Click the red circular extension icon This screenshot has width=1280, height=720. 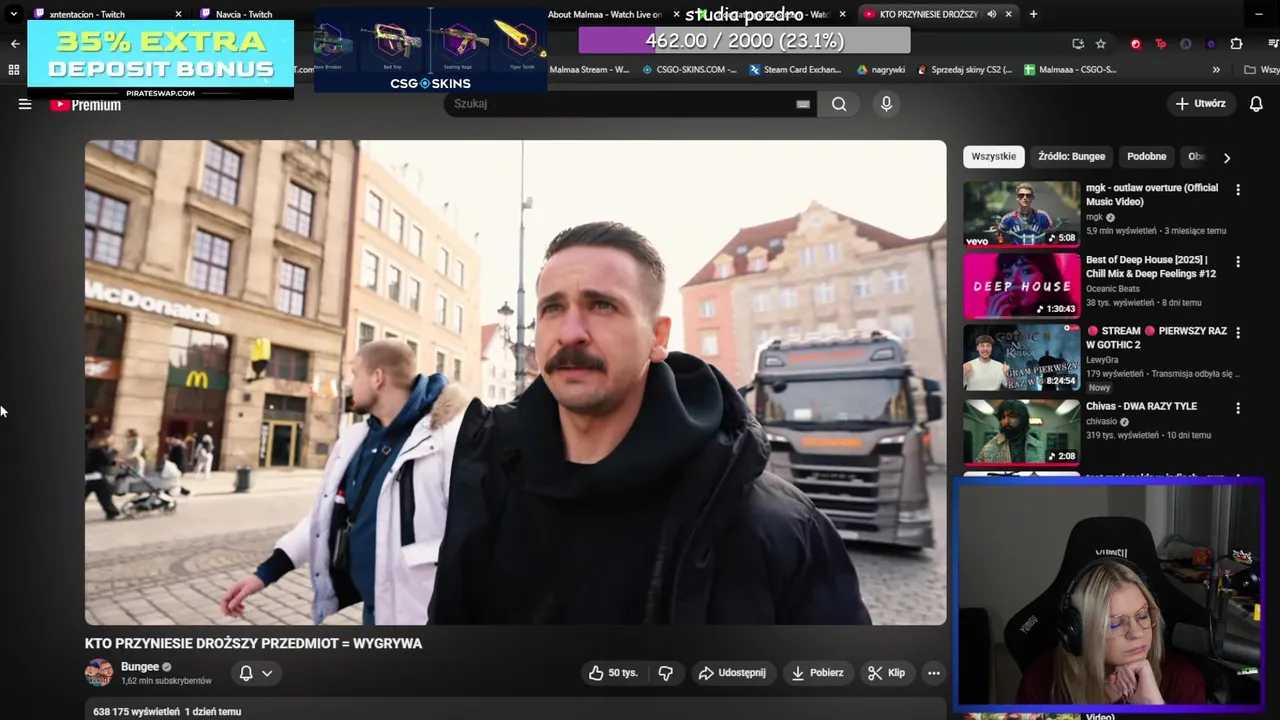pos(1135,43)
